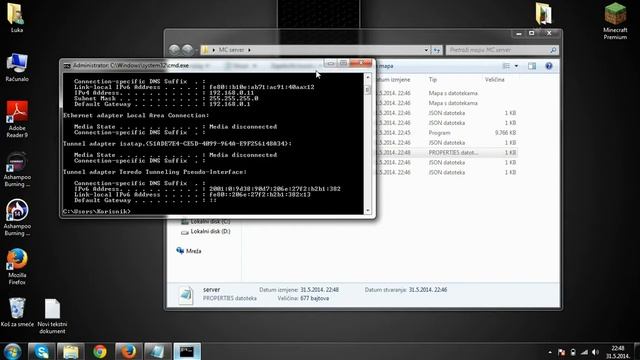Open the upper Ashampoo Burning shortcut
This screenshot has height=360, width=640.
pos(17,169)
